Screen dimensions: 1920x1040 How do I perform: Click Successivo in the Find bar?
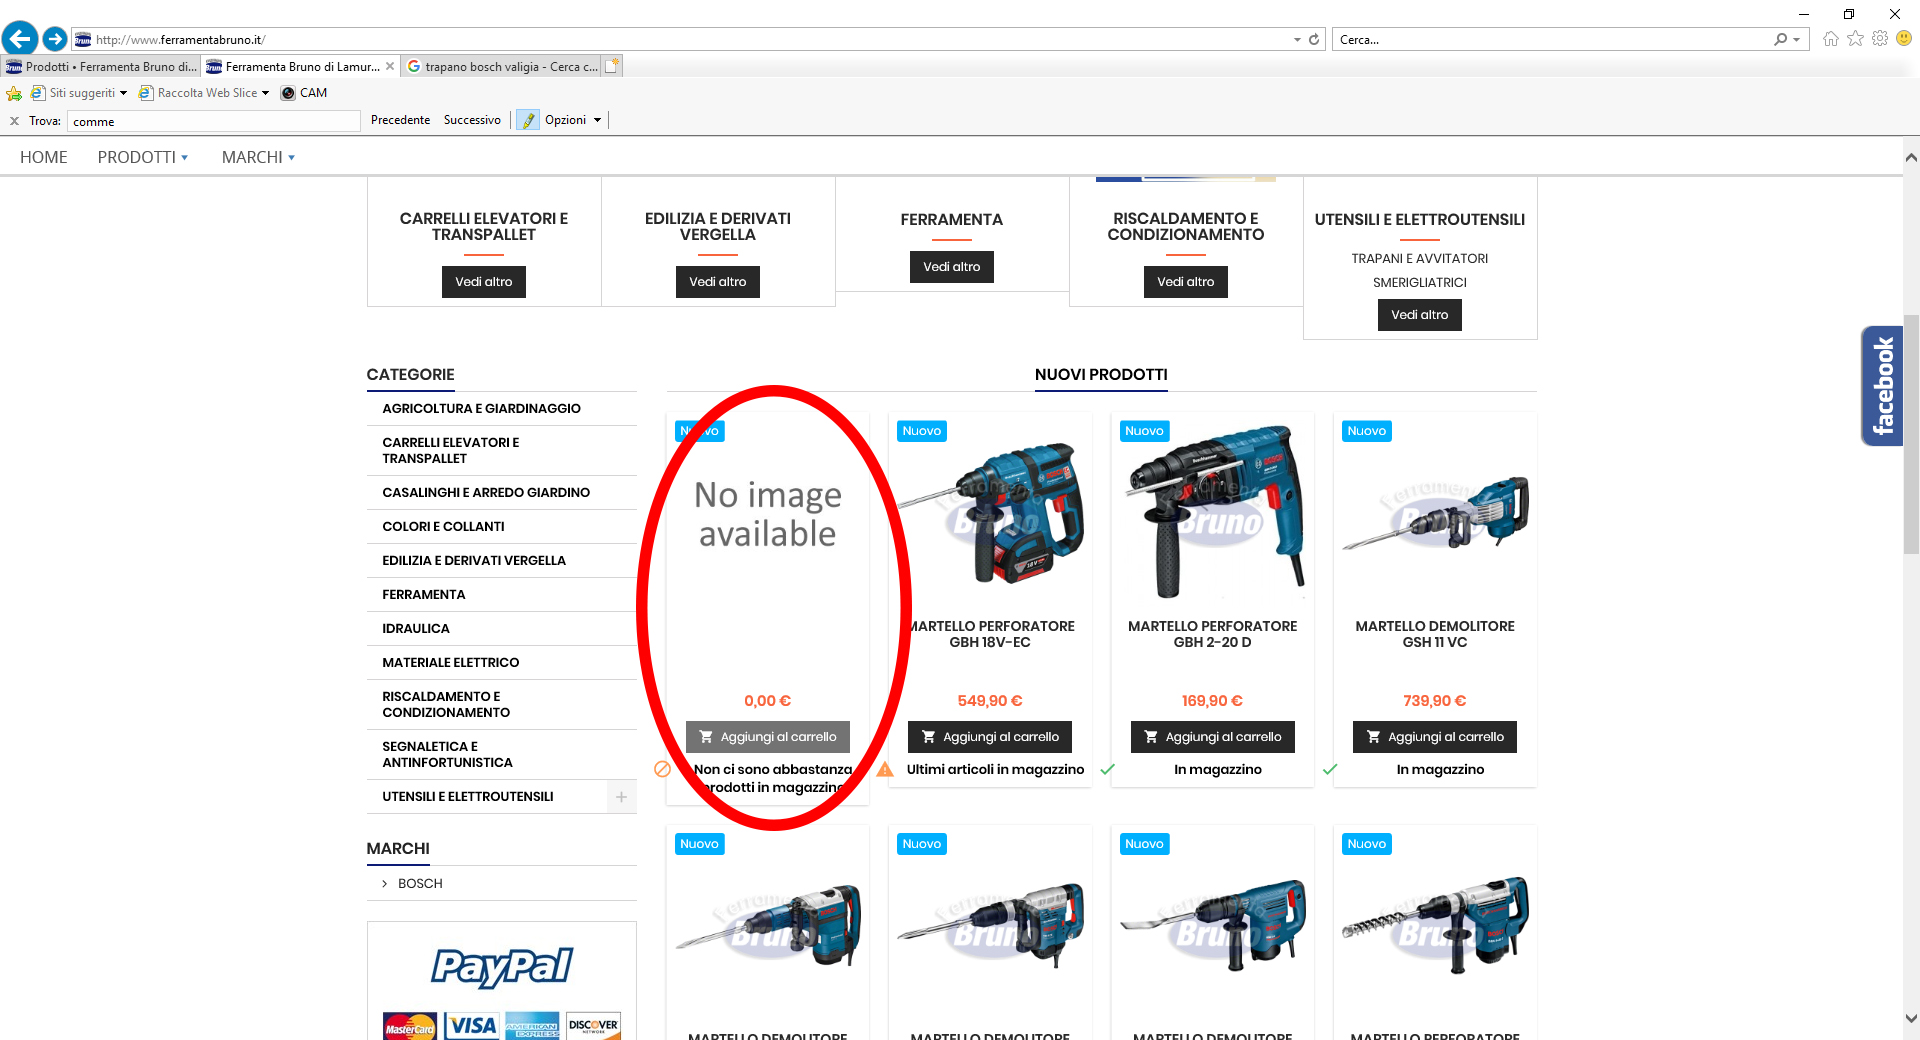click(472, 120)
